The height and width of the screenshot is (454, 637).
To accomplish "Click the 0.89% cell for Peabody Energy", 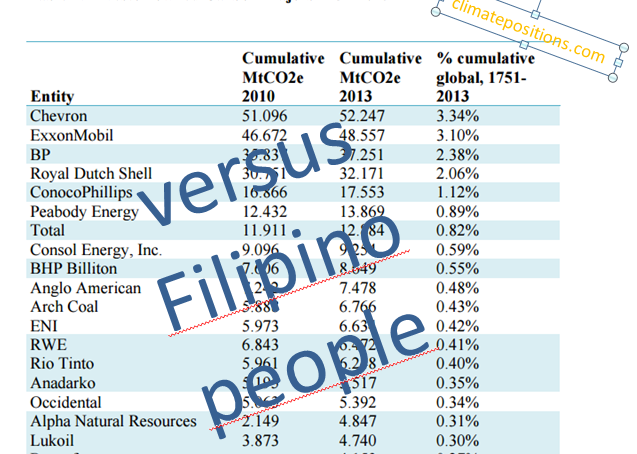I will (x=458, y=212).
